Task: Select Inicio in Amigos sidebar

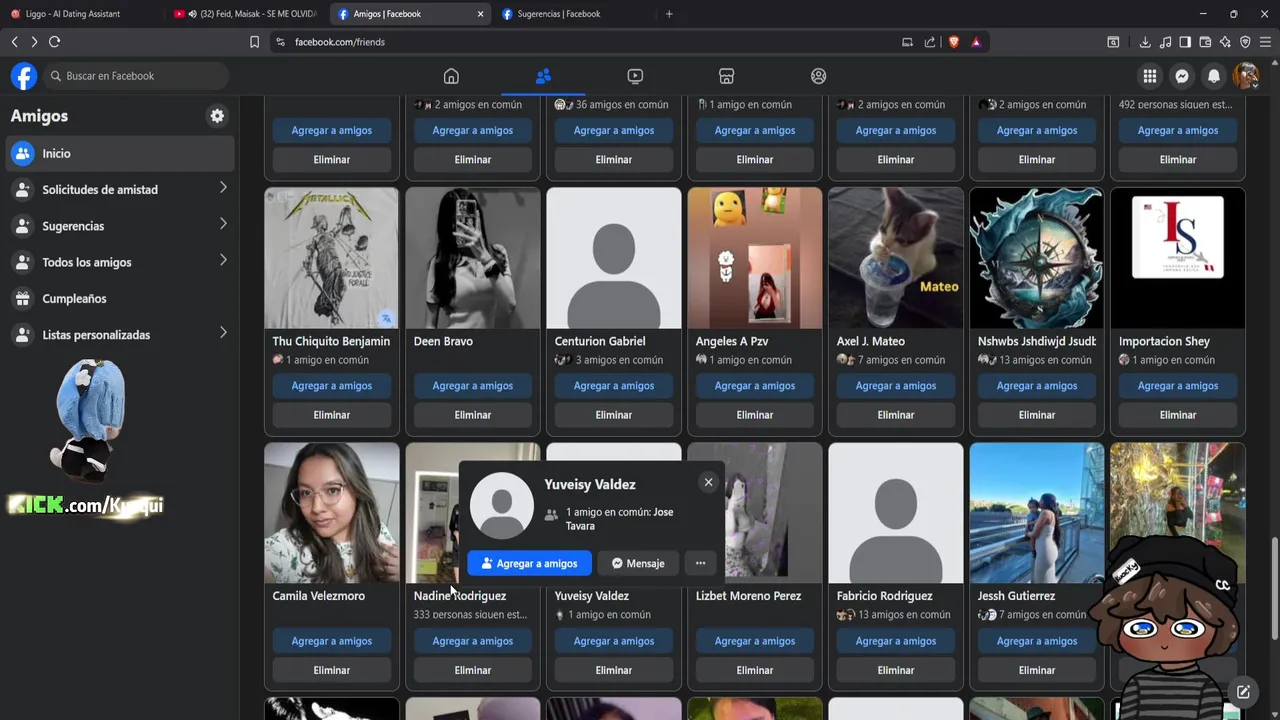Action: tap(120, 154)
